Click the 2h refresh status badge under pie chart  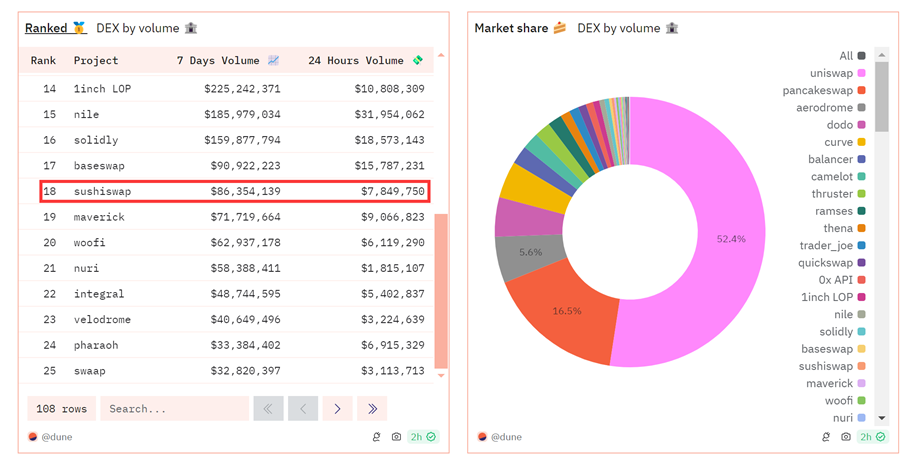click(873, 437)
